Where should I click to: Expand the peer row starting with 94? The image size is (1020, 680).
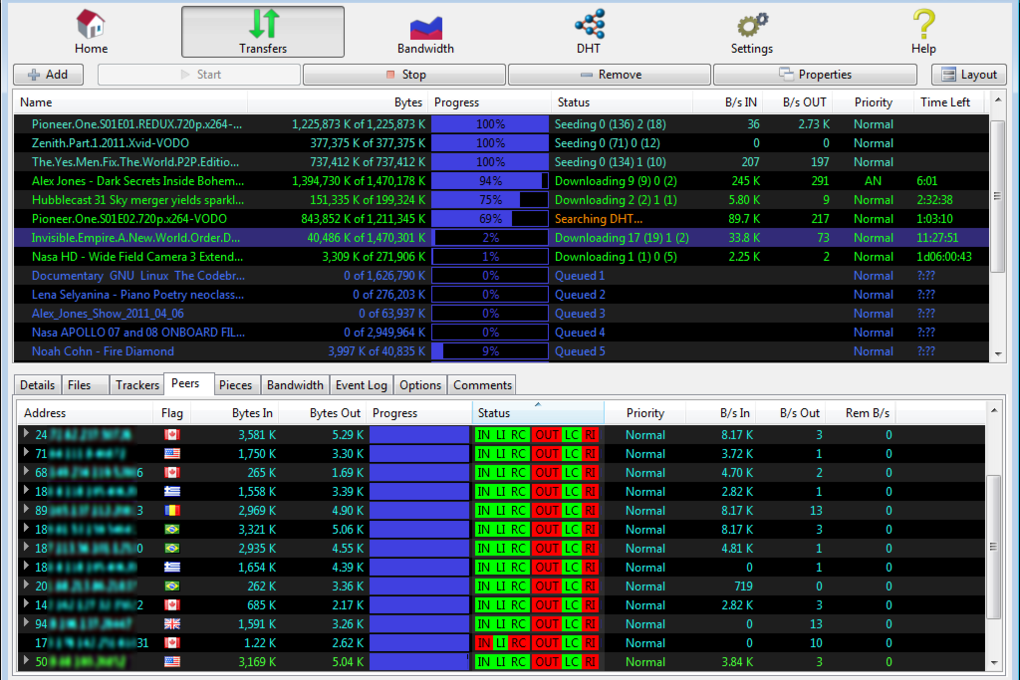tap(26, 622)
